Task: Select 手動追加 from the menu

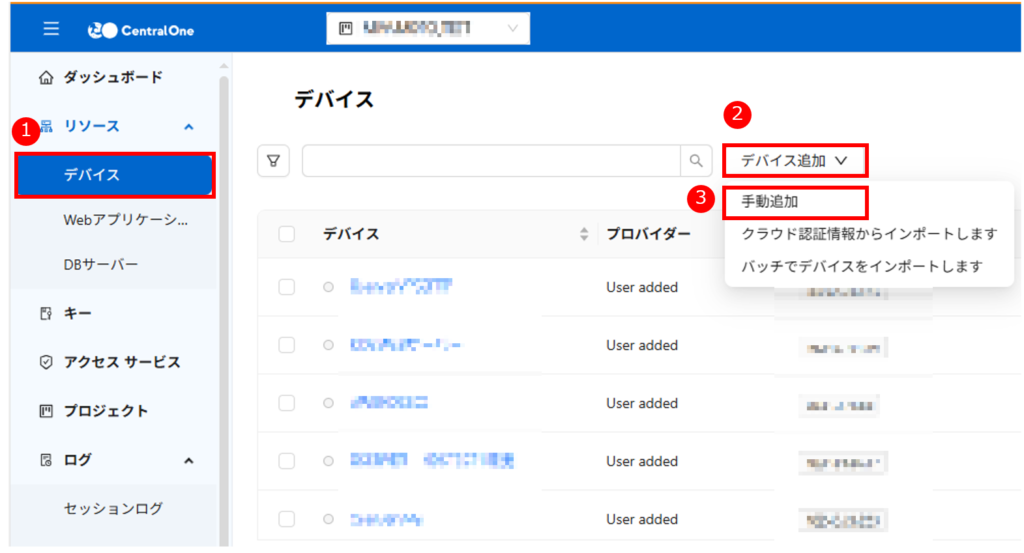Action: click(x=770, y=201)
